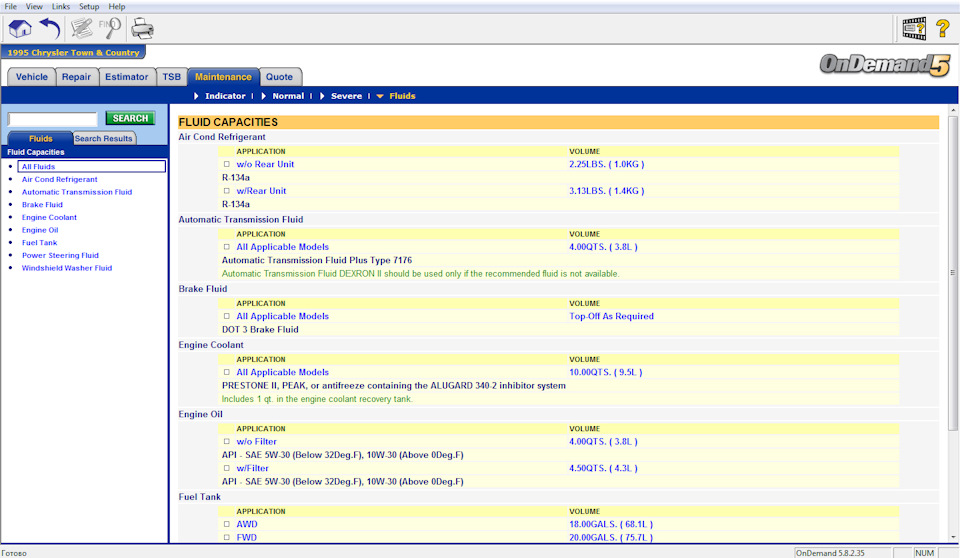
Task: Click the 3.13LBS. ( 1.4KG ) volume value
Action: tap(607, 191)
